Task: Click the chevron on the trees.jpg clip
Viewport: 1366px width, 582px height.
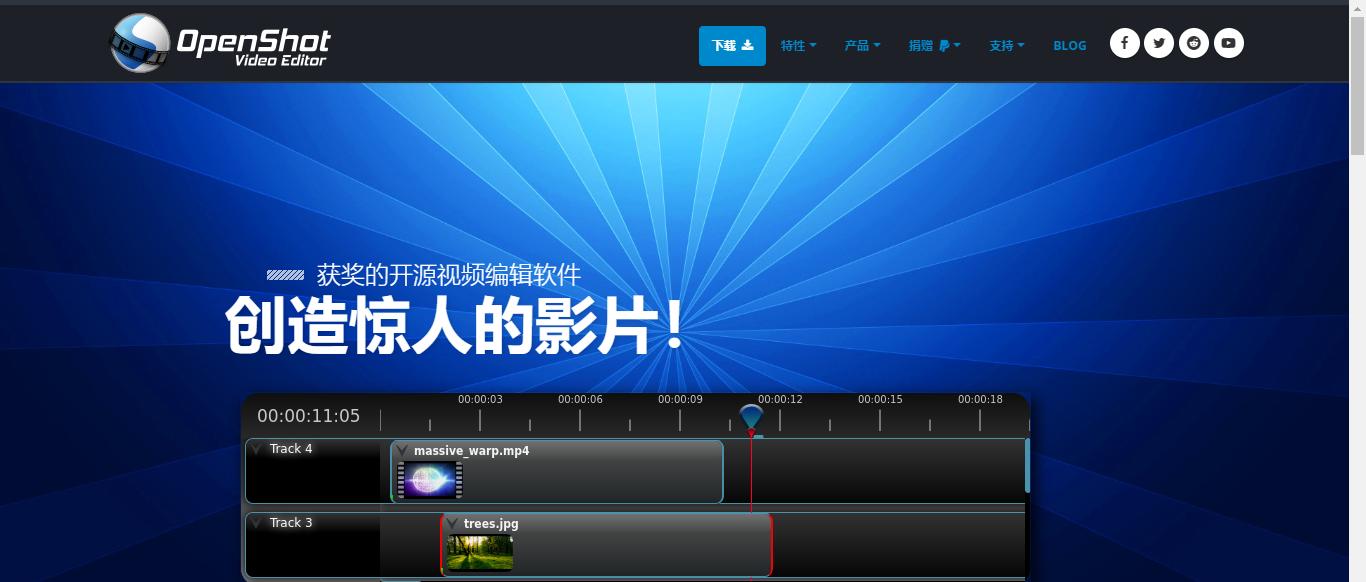Action: click(452, 524)
